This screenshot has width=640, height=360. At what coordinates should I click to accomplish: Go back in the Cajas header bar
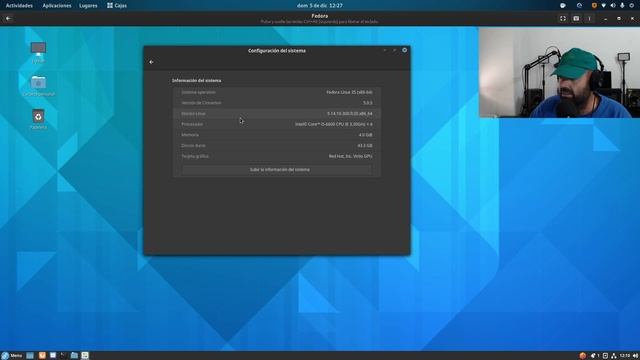pyautogui.click(x=8, y=18)
